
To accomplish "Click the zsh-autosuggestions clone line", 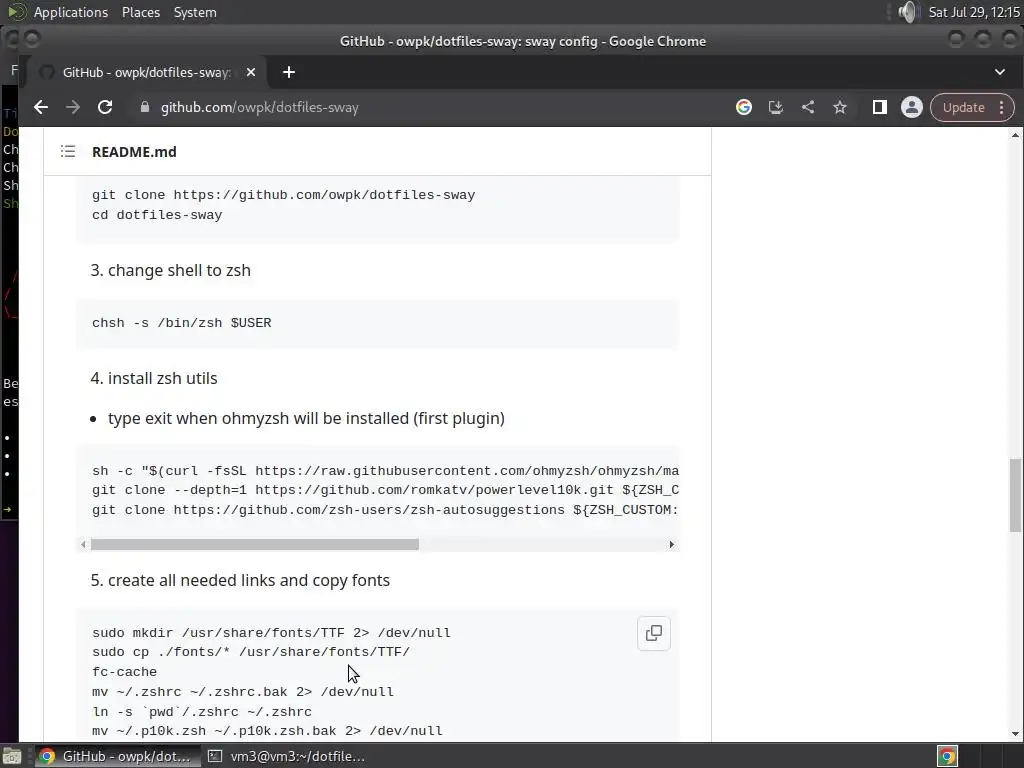I will click(x=385, y=509).
